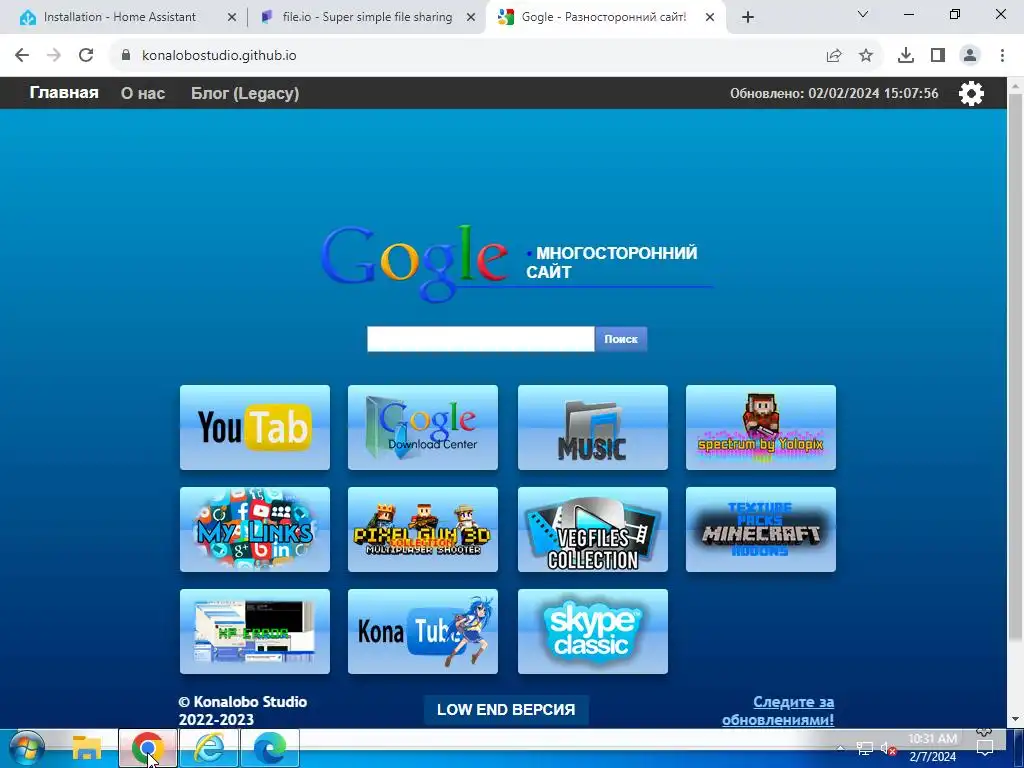Launch Internet Explorer from the taskbar
This screenshot has height=768, width=1024.
click(209, 748)
